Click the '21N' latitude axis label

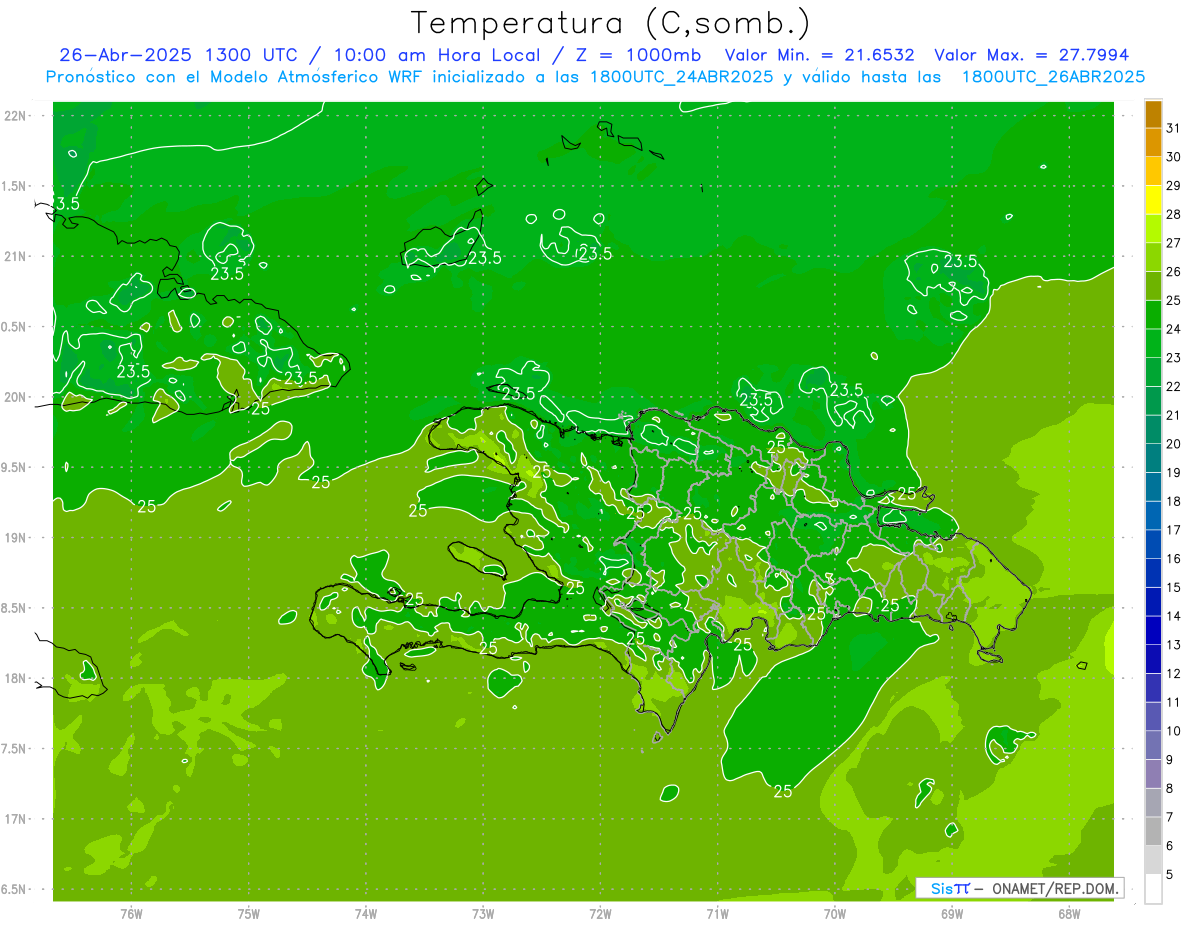(x=16, y=256)
